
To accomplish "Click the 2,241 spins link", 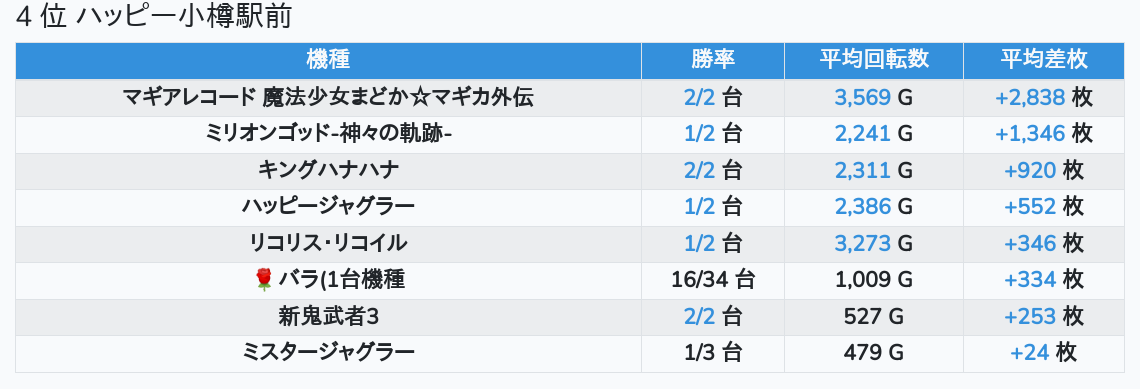I will point(862,134).
